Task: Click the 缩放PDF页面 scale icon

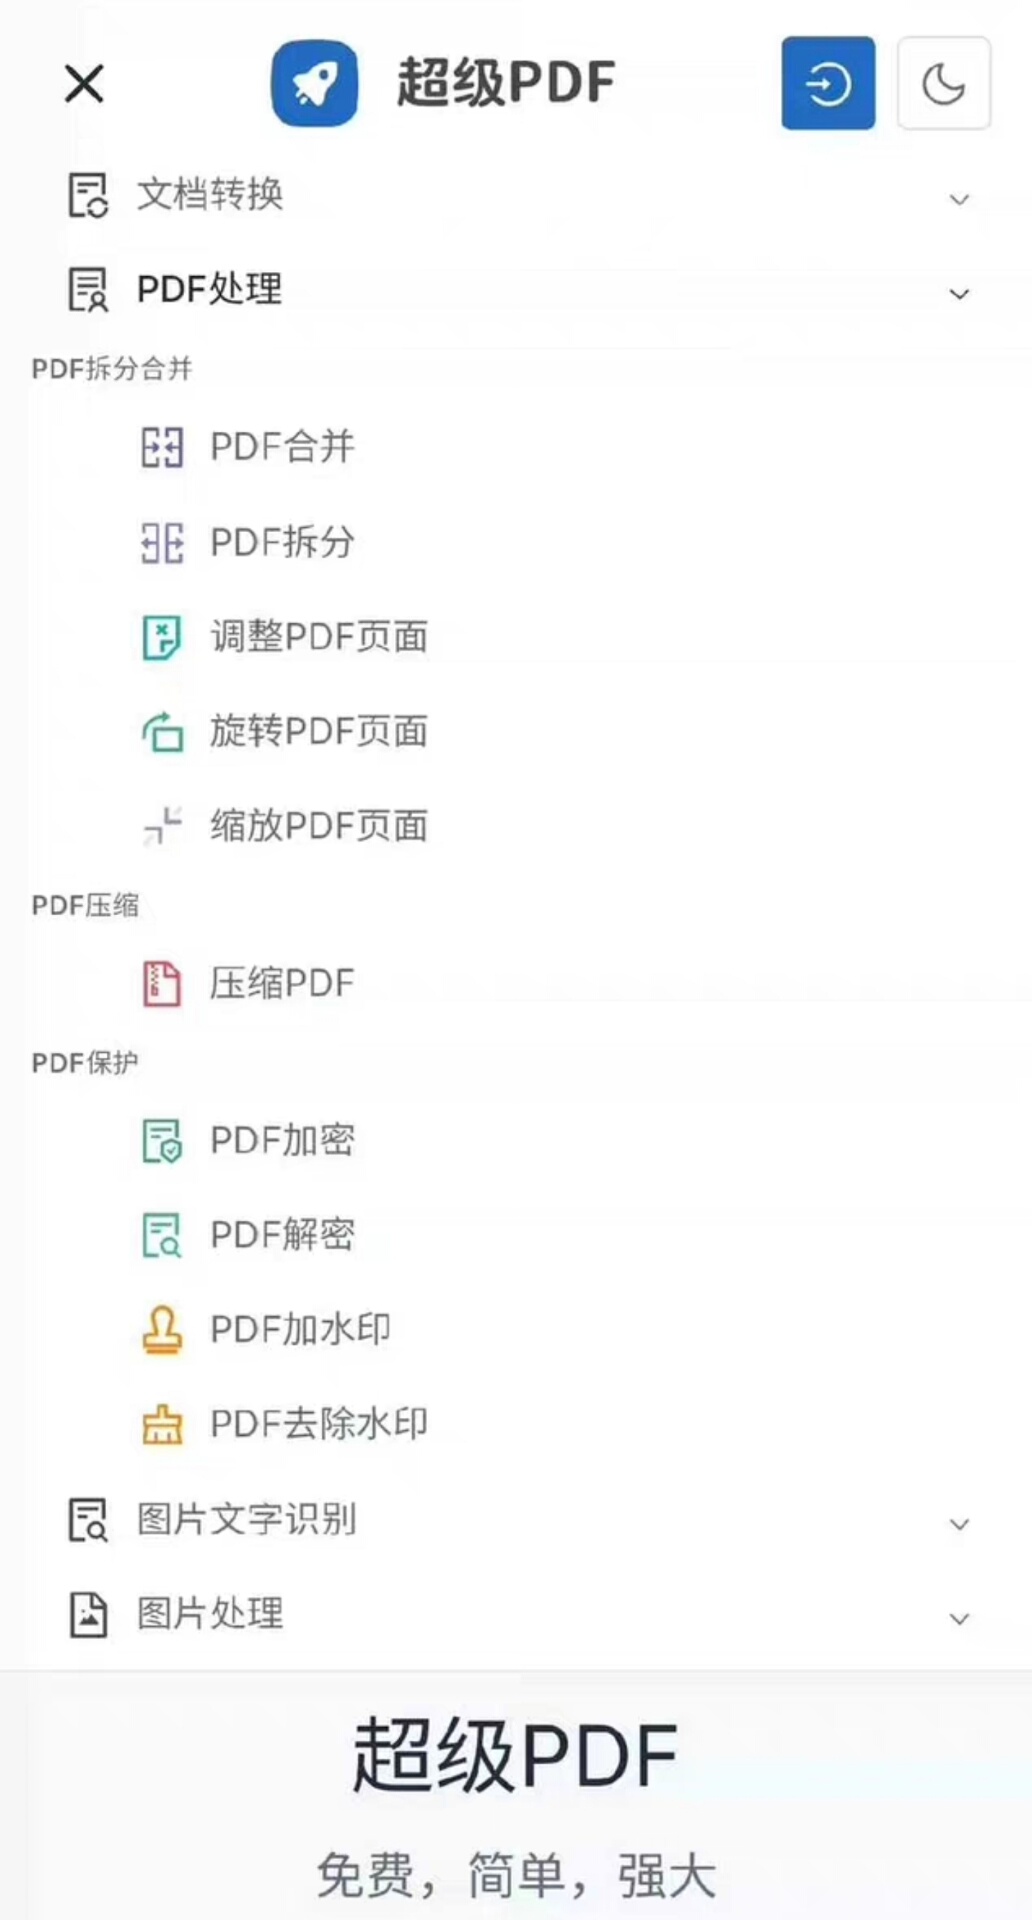Action: tap(162, 826)
